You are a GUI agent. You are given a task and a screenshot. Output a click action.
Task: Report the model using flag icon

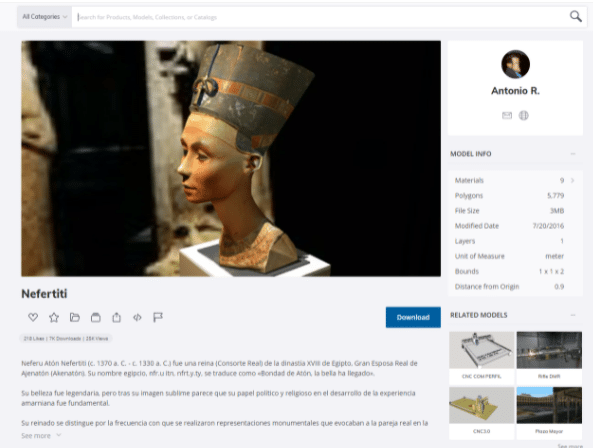[158, 317]
